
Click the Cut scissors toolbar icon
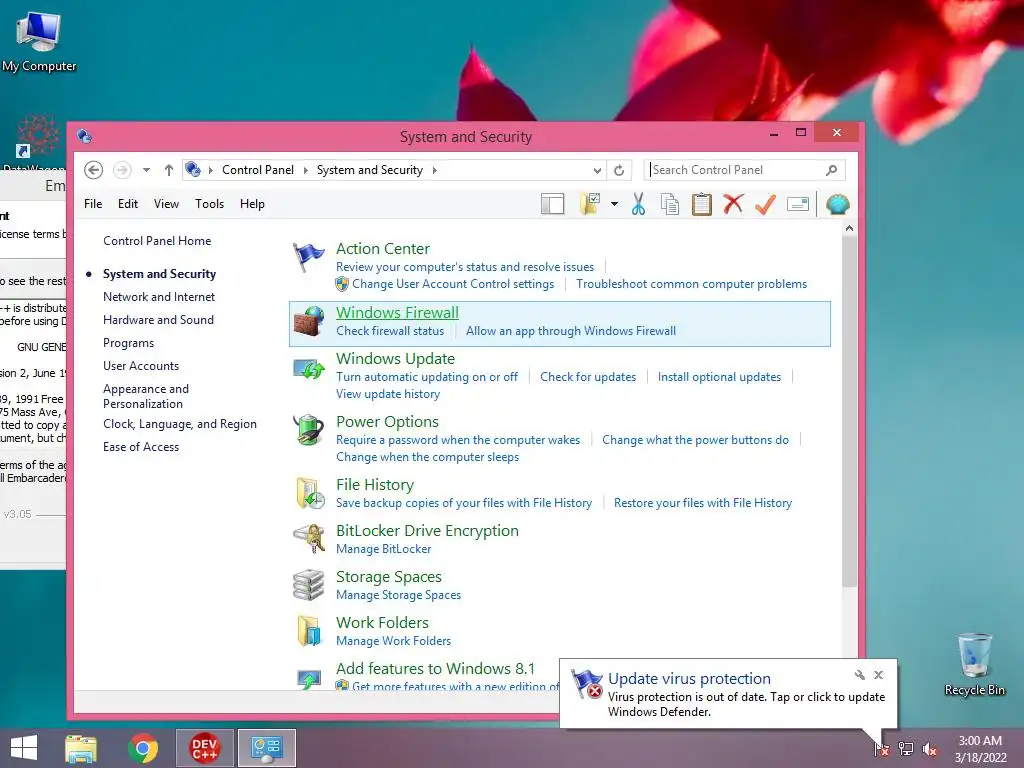tap(638, 204)
